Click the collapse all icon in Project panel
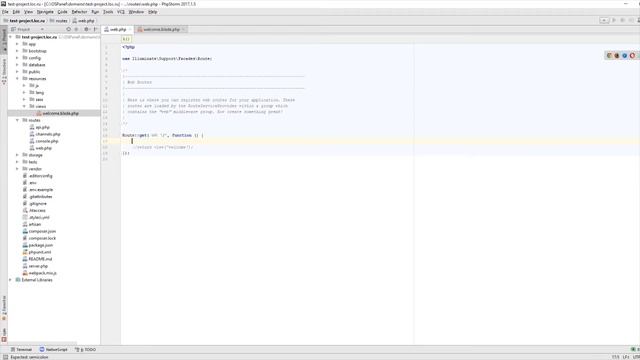 76,29
